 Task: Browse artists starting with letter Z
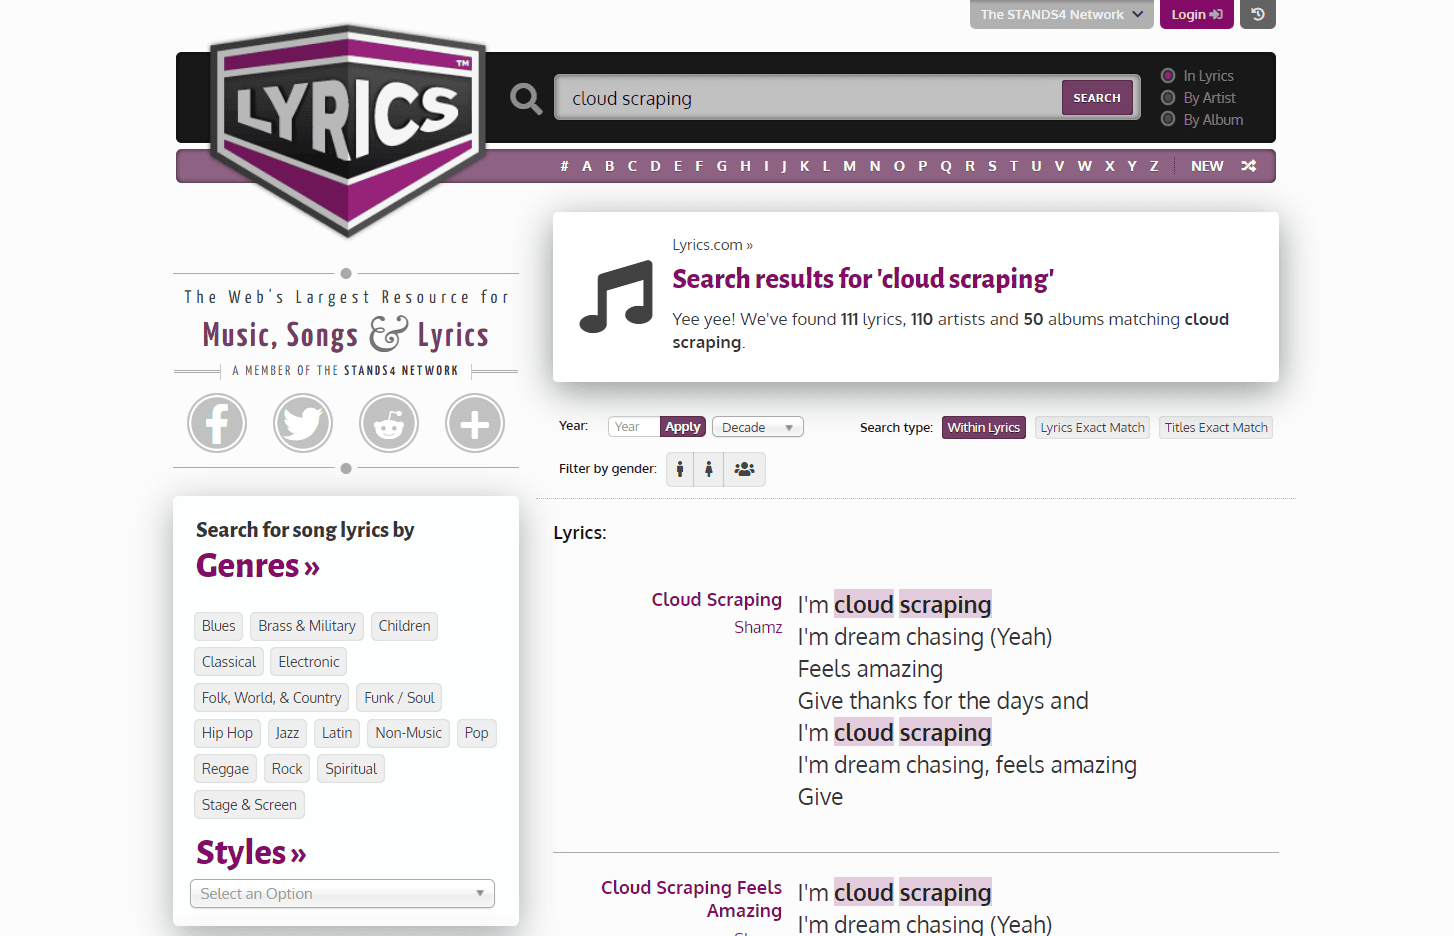coord(1154,166)
